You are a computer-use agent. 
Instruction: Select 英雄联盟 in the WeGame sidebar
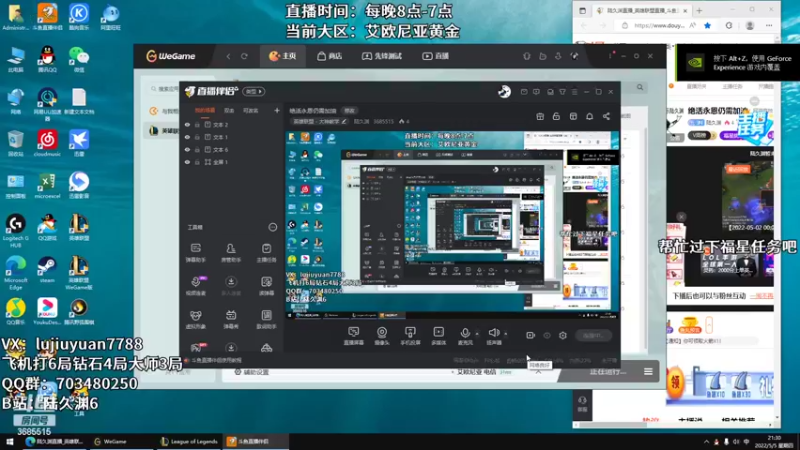[164, 131]
